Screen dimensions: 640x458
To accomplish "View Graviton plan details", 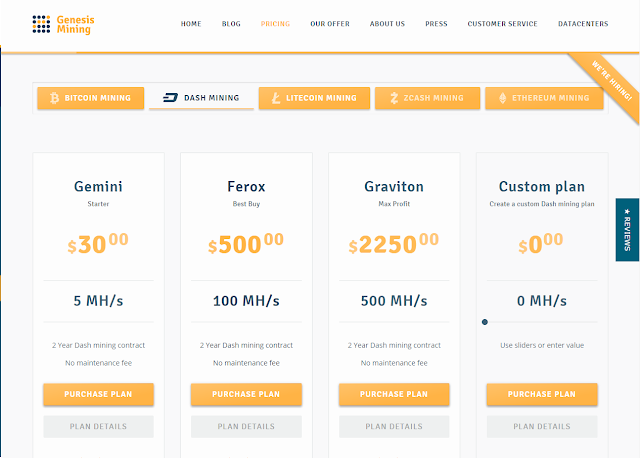I will pyautogui.click(x=394, y=427).
